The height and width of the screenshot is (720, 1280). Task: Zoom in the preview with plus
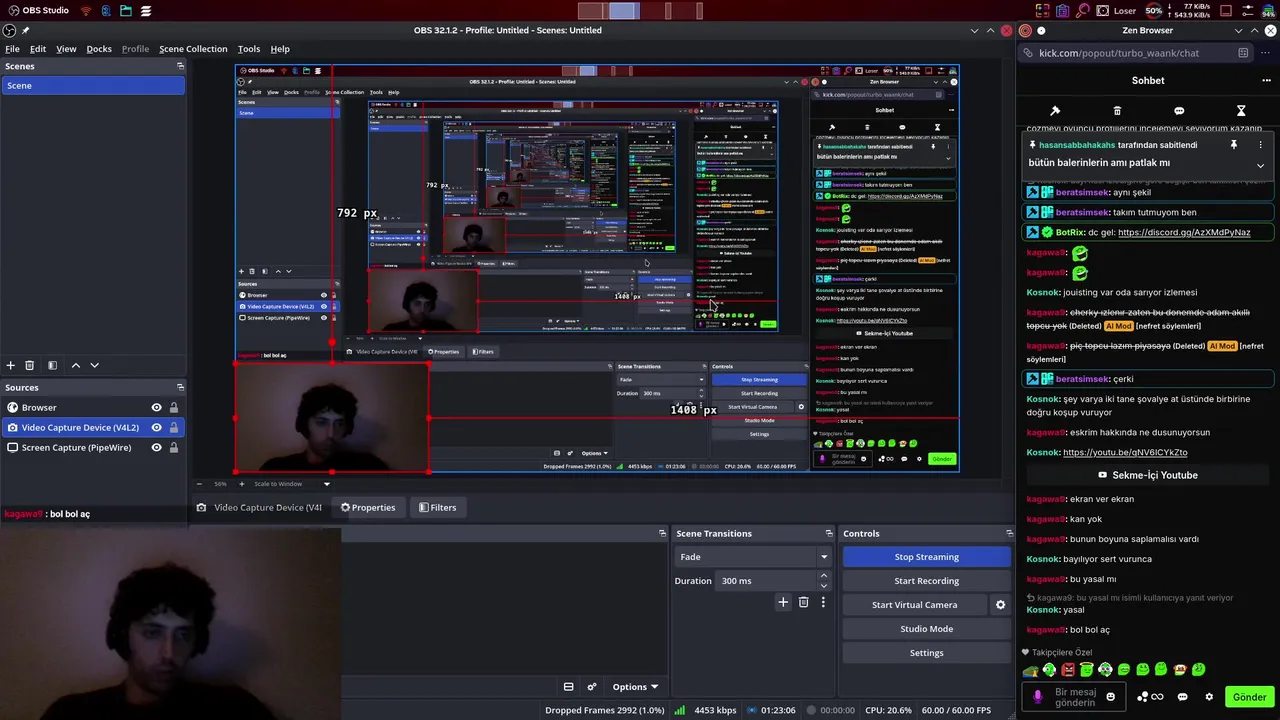(241, 484)
